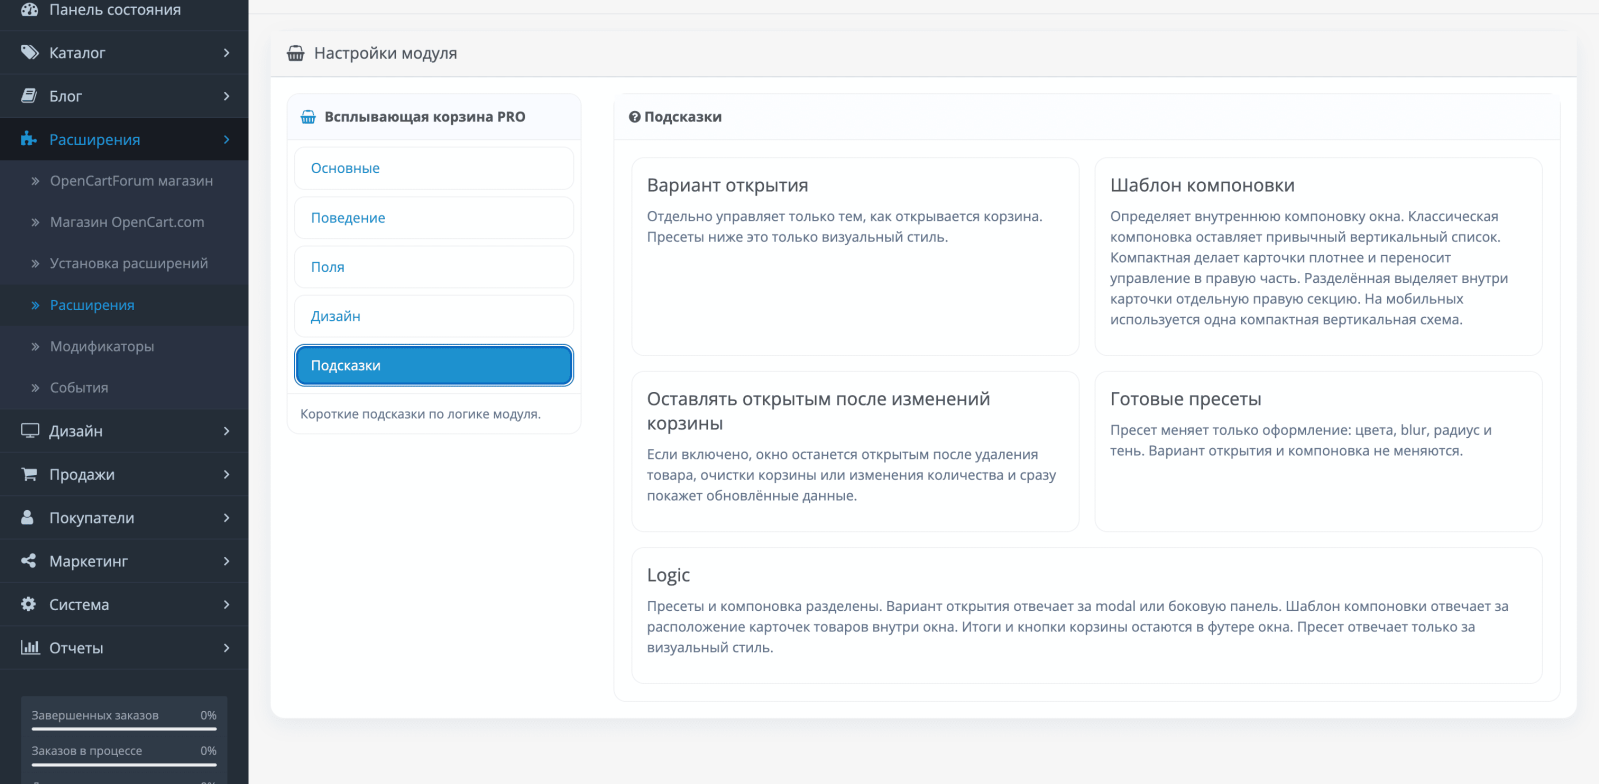
Task: Click the Блог book icon
Action: click(x=29, y=96)
